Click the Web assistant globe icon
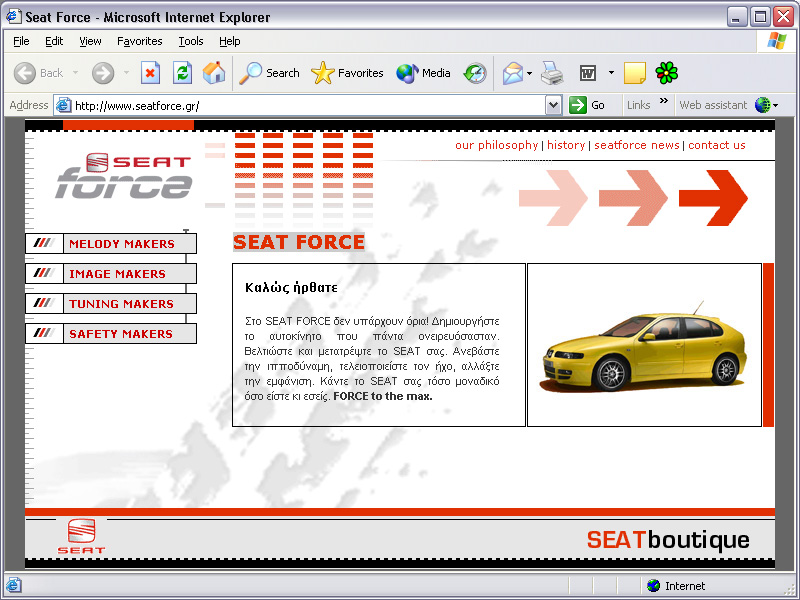 (x=762, y=105)
